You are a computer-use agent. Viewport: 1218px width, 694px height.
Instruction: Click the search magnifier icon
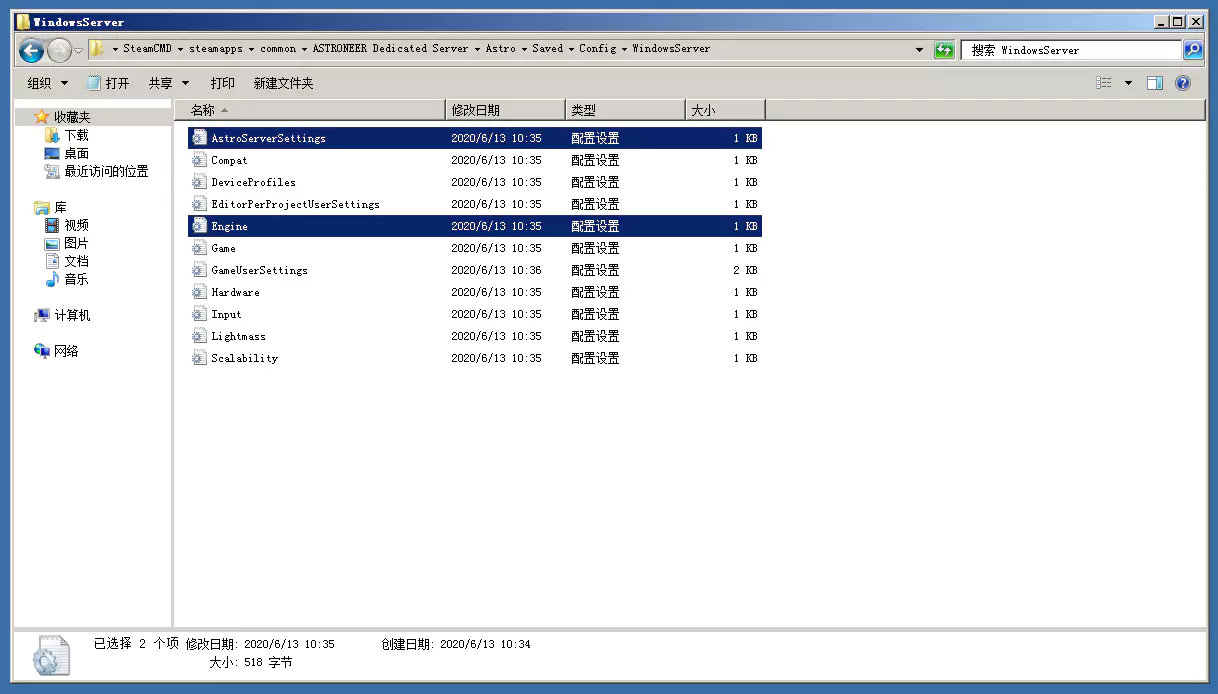(x=1193, y=49)
